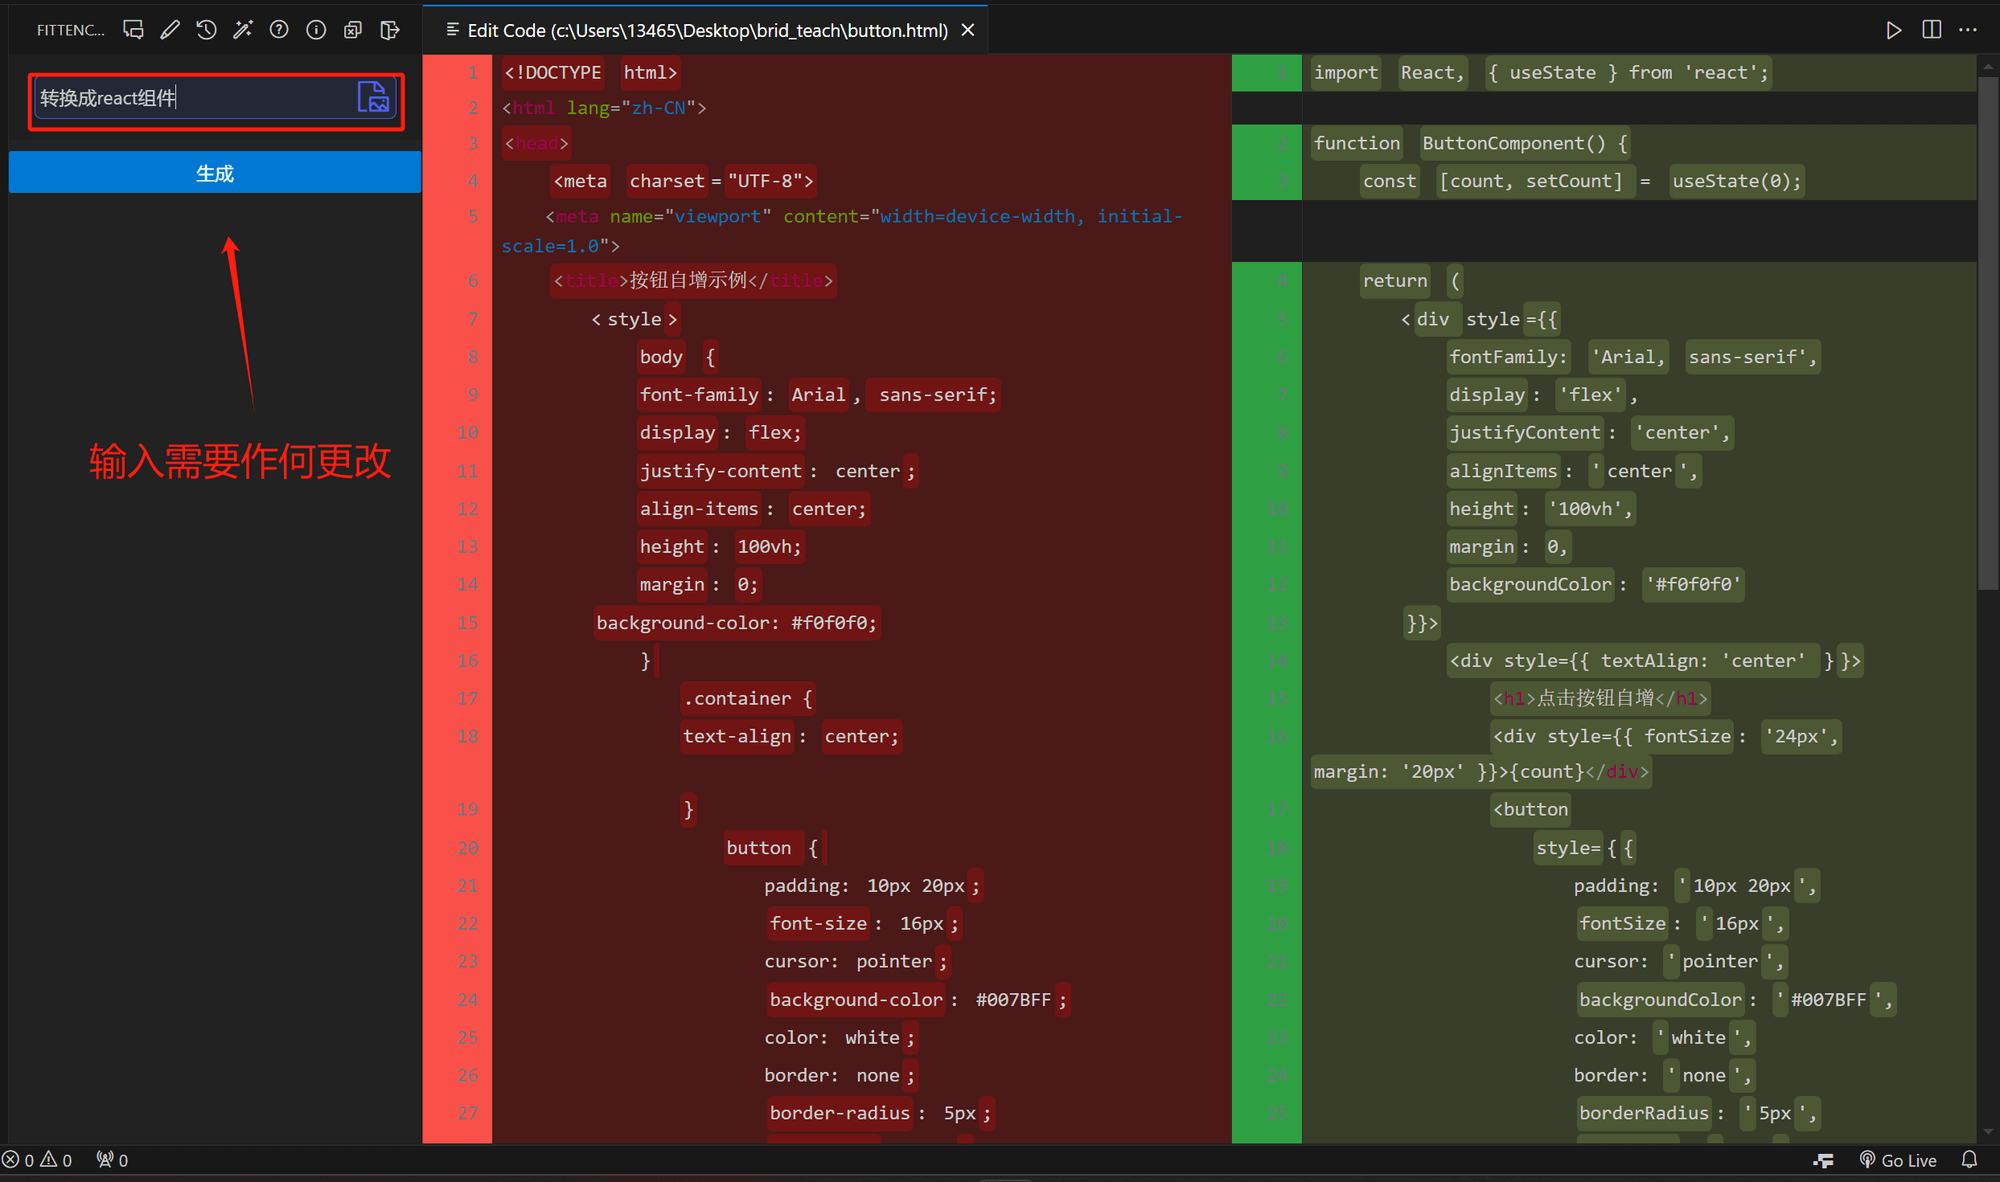Toggle split editor layout icon
2000x1182 pixels.
(x=1932, y=30)
